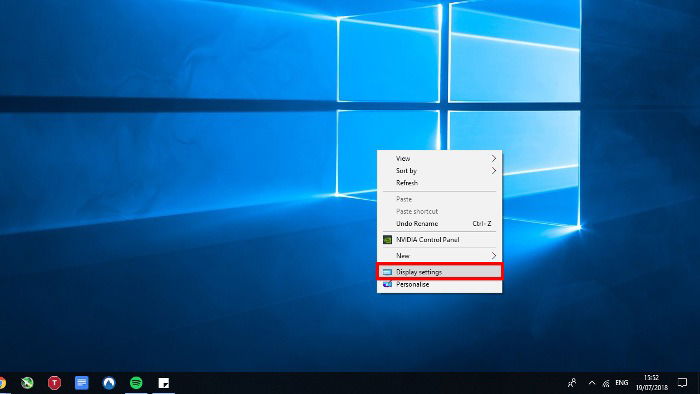
Task: Click the blue circular app icon on taskbar
Action: point(109,383)
